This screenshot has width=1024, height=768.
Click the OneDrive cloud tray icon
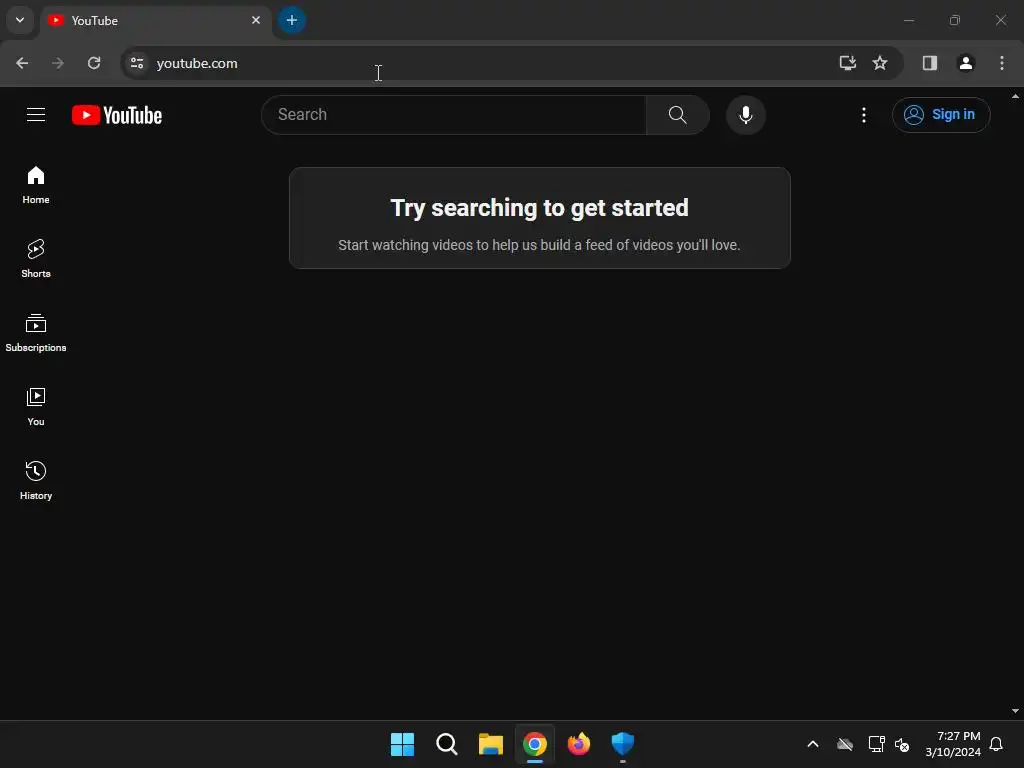click(845, 744)
